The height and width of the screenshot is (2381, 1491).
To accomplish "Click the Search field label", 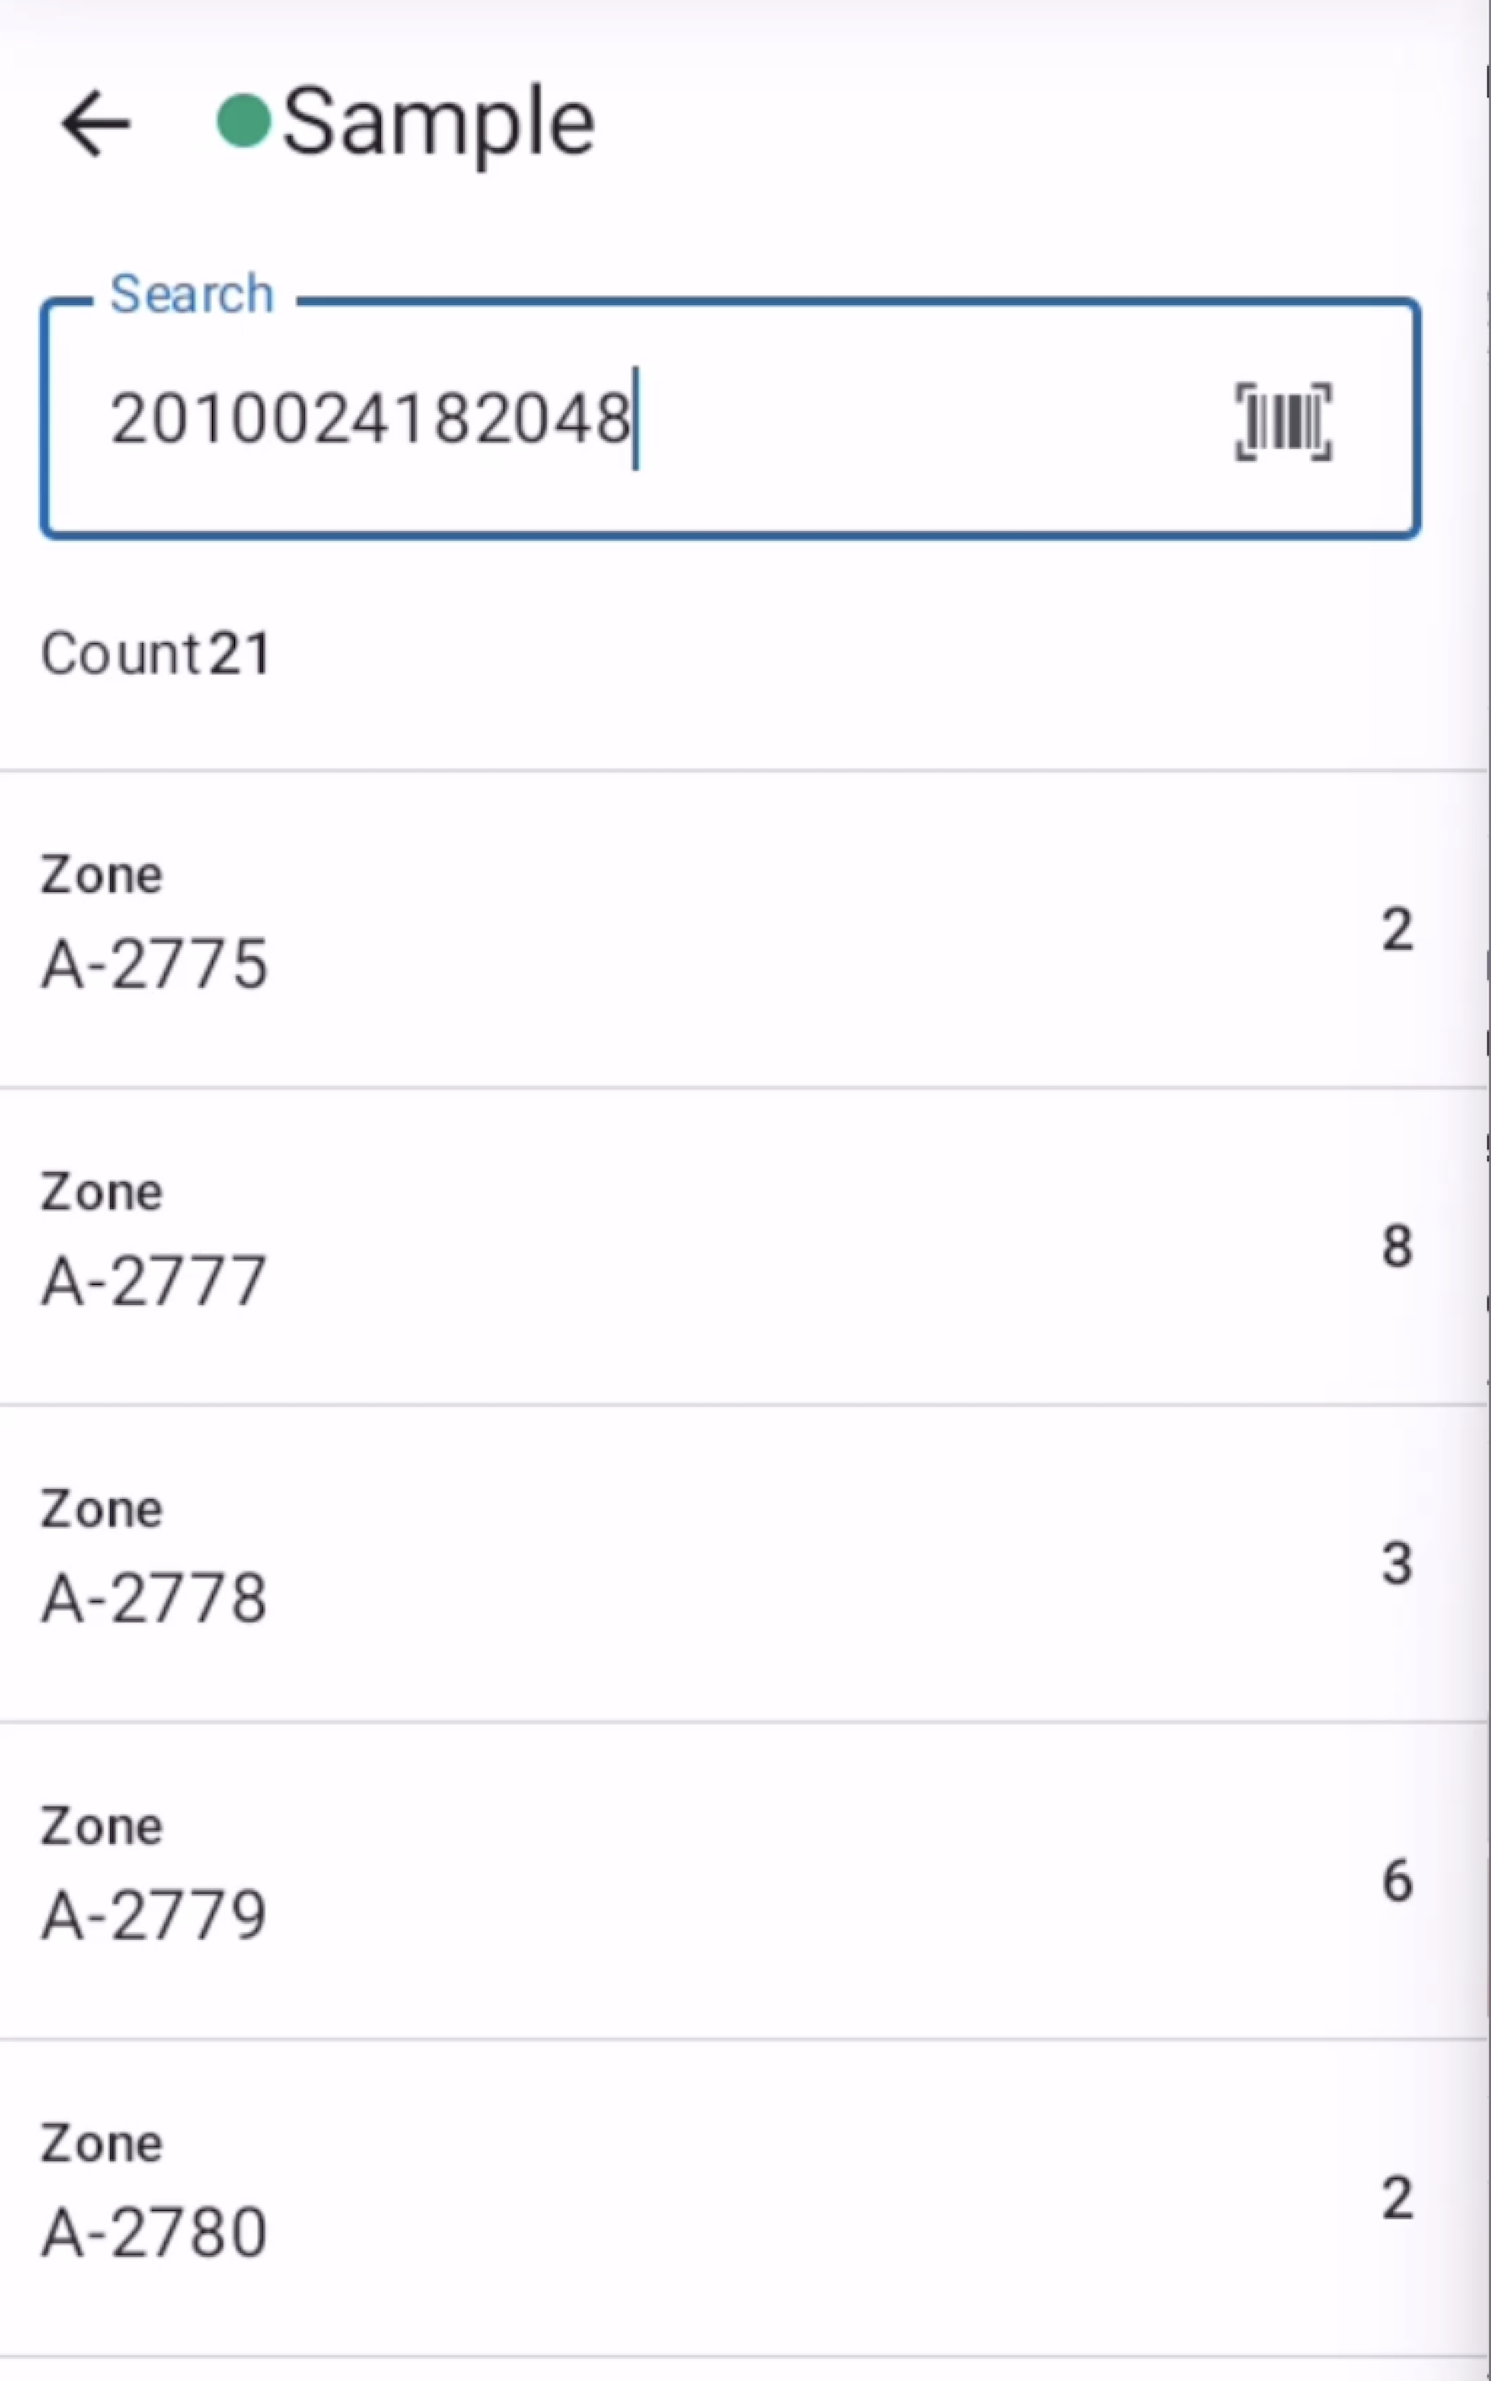I will pyautogui.click(x=191, y=294).
